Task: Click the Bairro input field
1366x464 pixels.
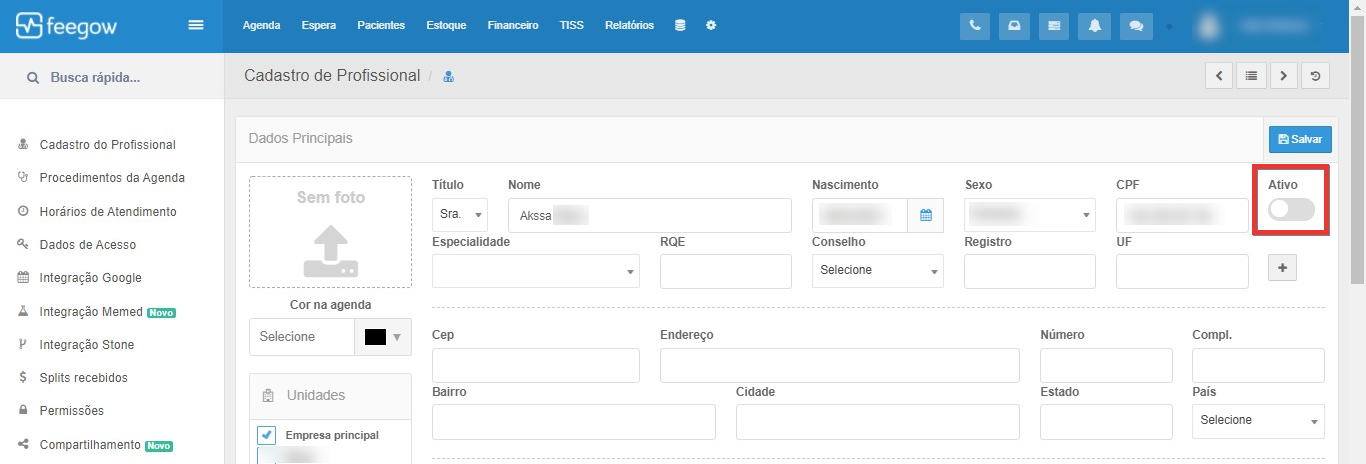Action: click(x=574, y=421)
